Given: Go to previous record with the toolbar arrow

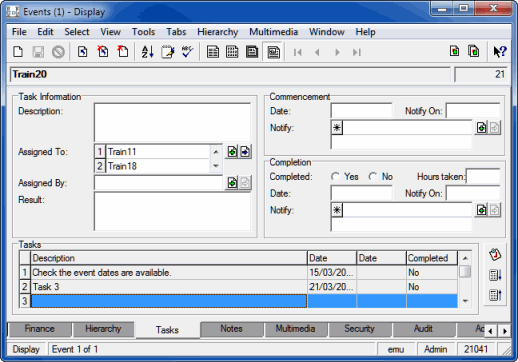Looking at the screenshot, I should coord(317,52).
